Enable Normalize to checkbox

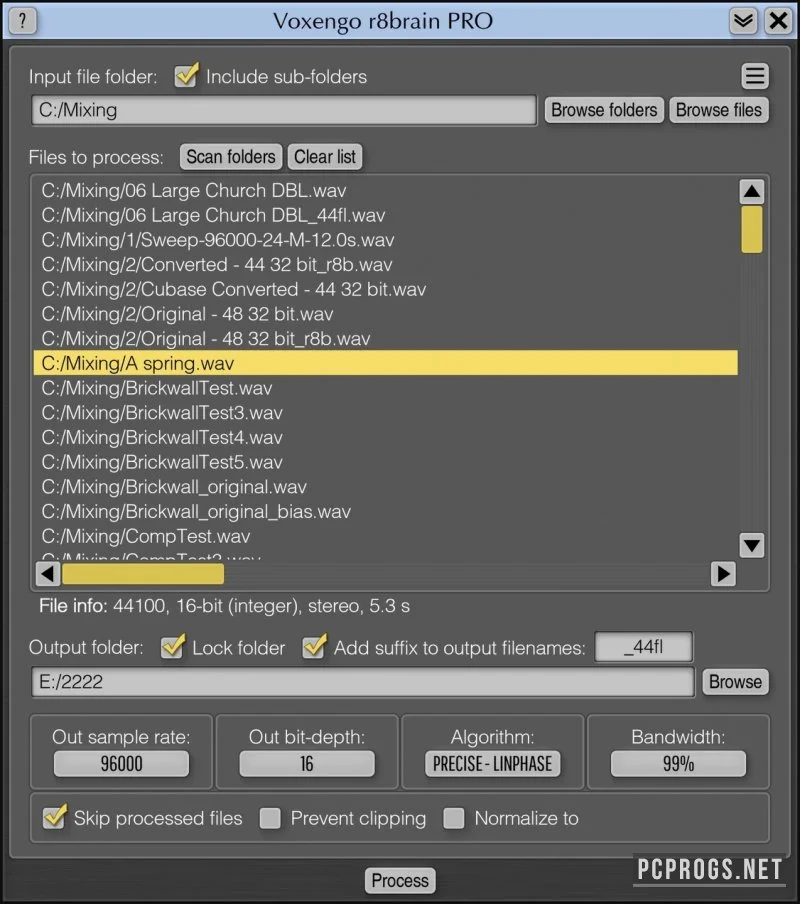pyautogui.click(x=454, y=818)
